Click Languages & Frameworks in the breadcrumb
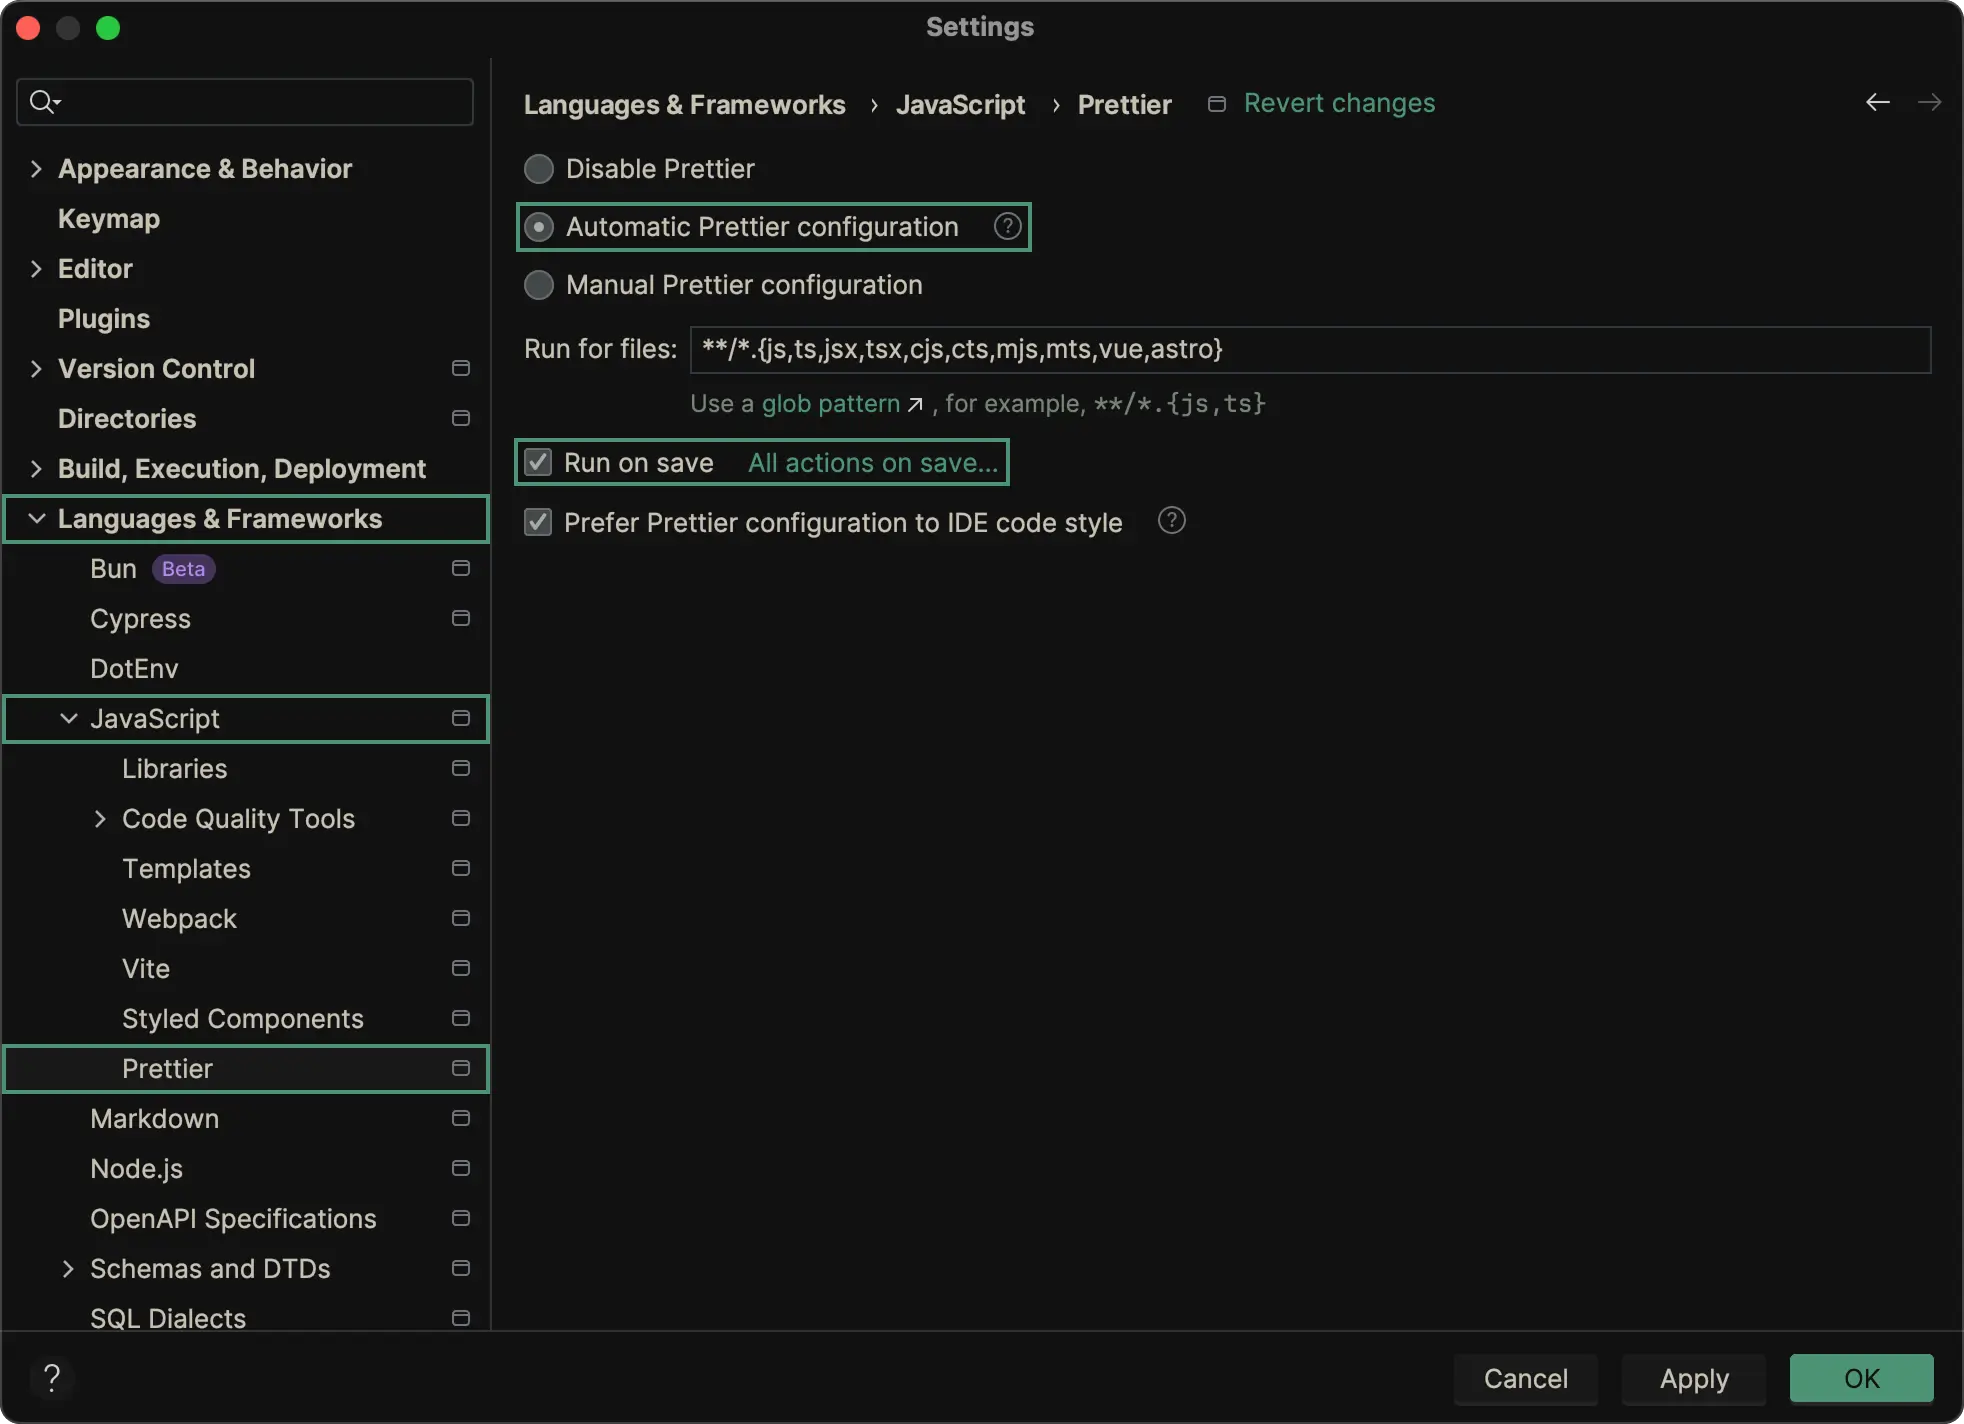 pos(684,104)
